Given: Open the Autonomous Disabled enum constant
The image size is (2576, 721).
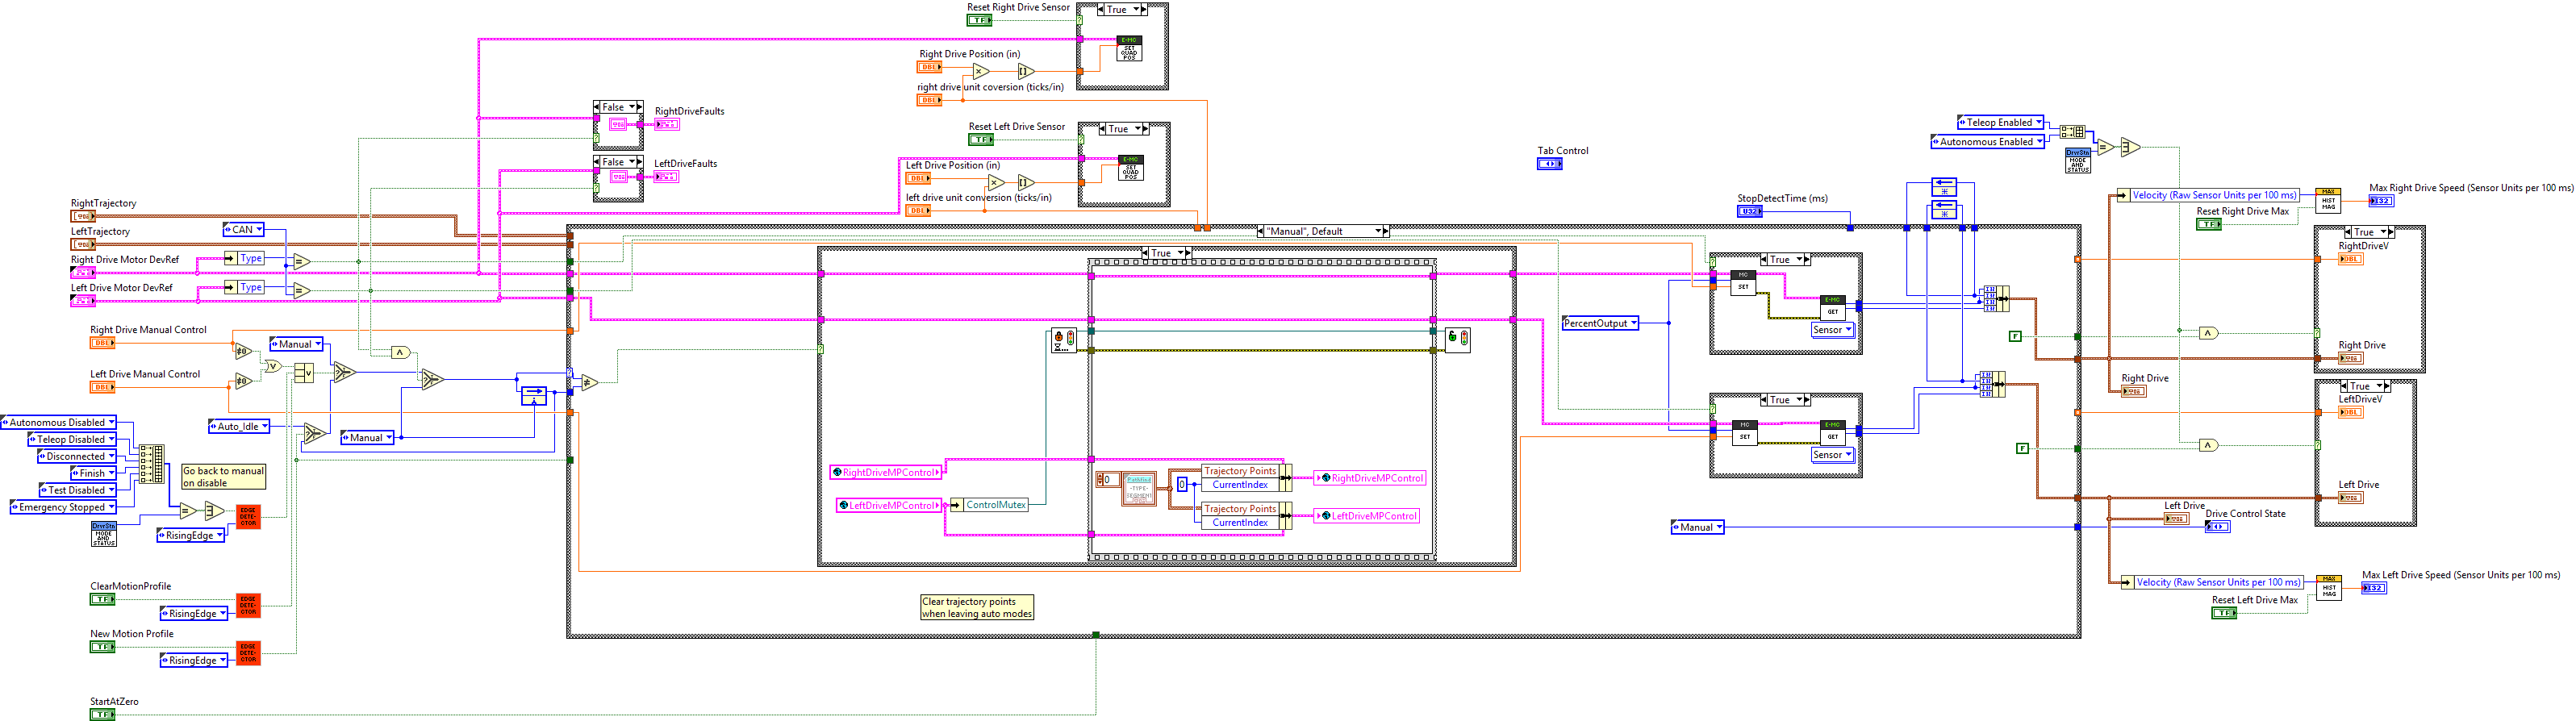Looking at the screenshot, I should click(x=58, y=422).
